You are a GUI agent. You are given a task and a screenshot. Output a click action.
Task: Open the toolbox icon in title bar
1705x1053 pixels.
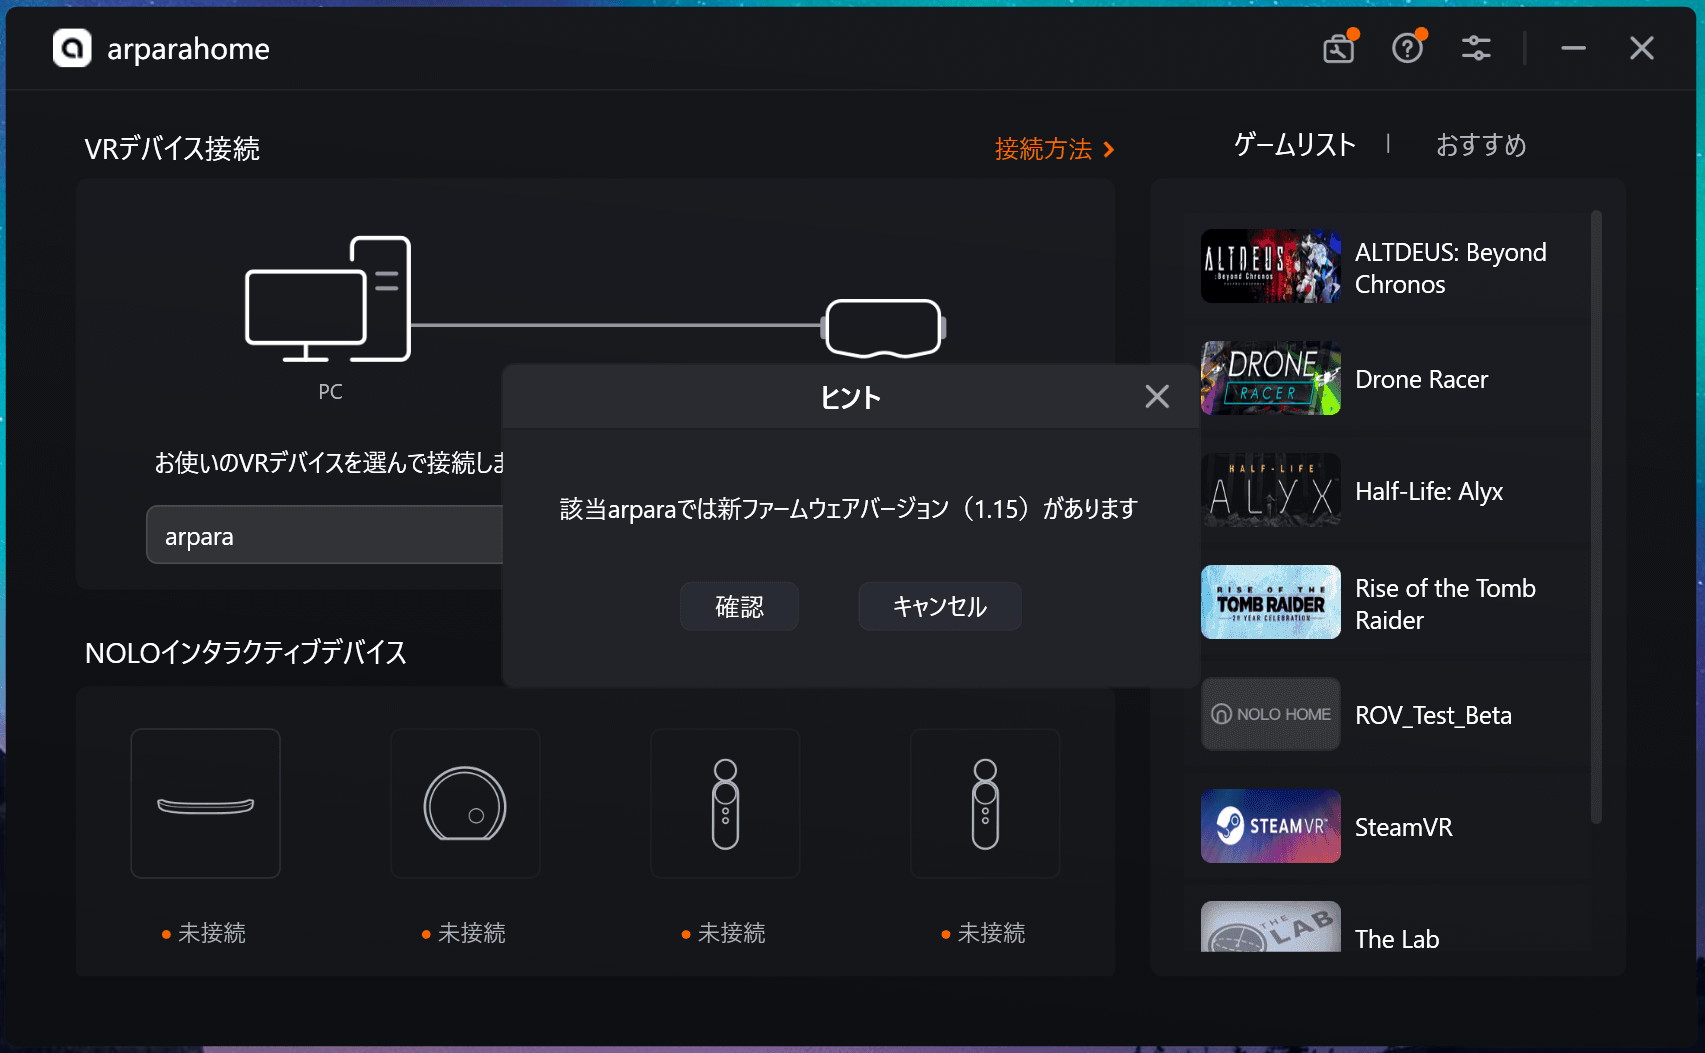1339,48
